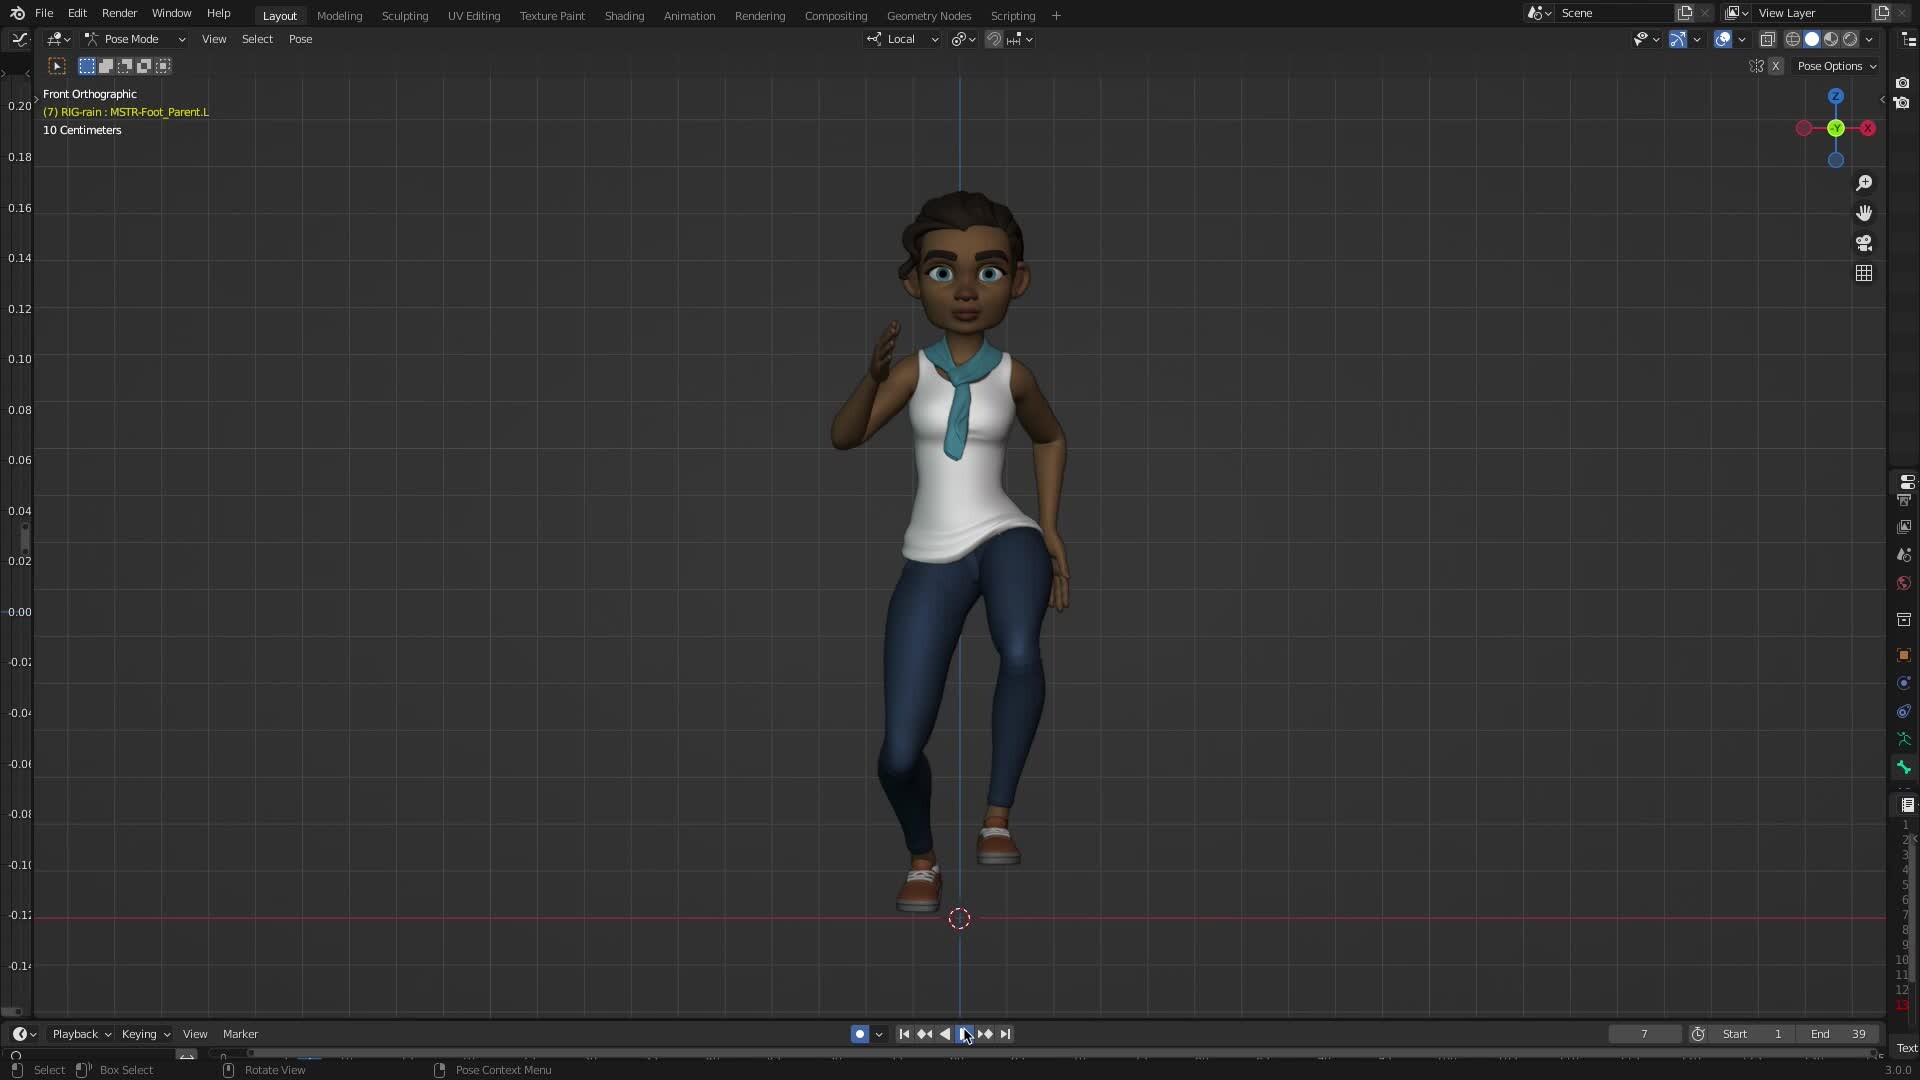
Task: Enable the auto keyframing record button
Action: coord(860,1034)
